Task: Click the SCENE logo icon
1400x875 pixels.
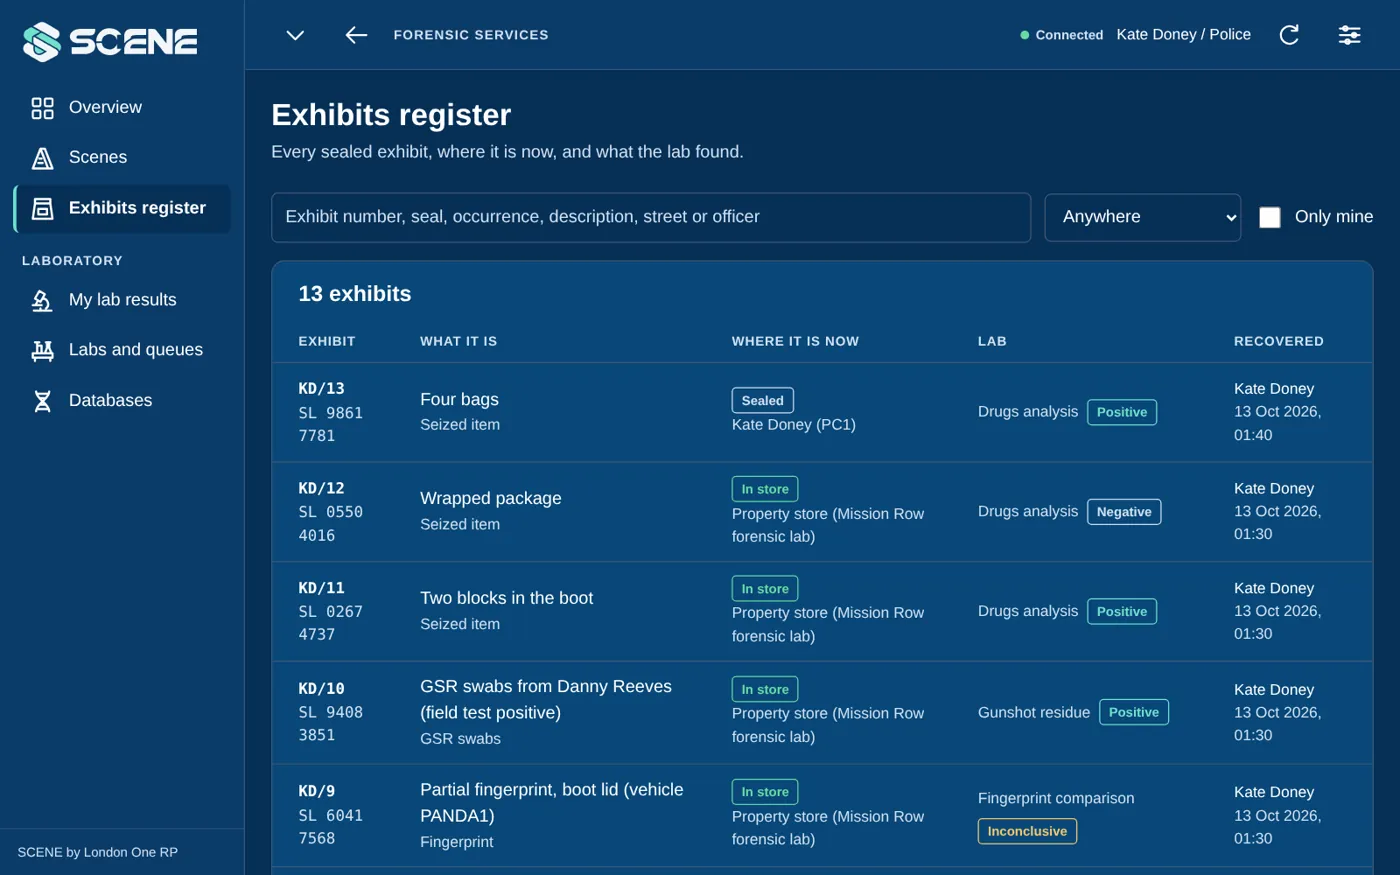Action: click(x=42, y=41)
